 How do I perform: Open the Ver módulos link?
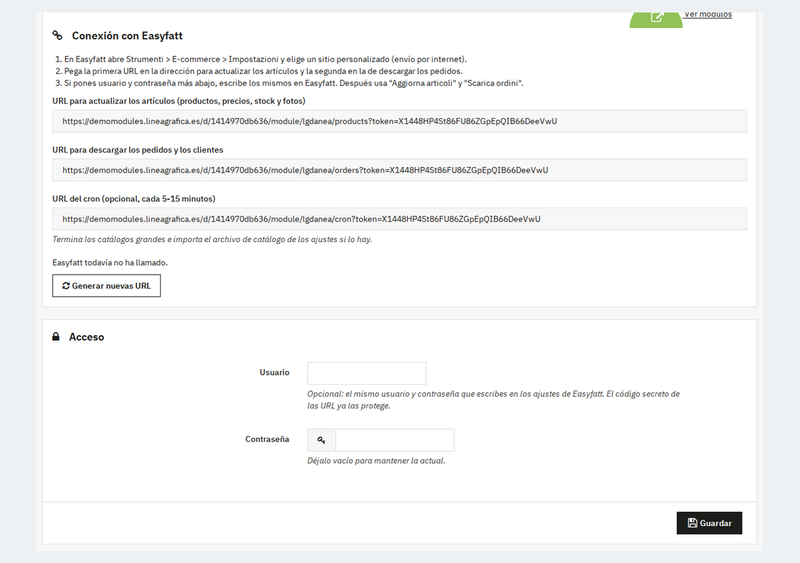708,15
